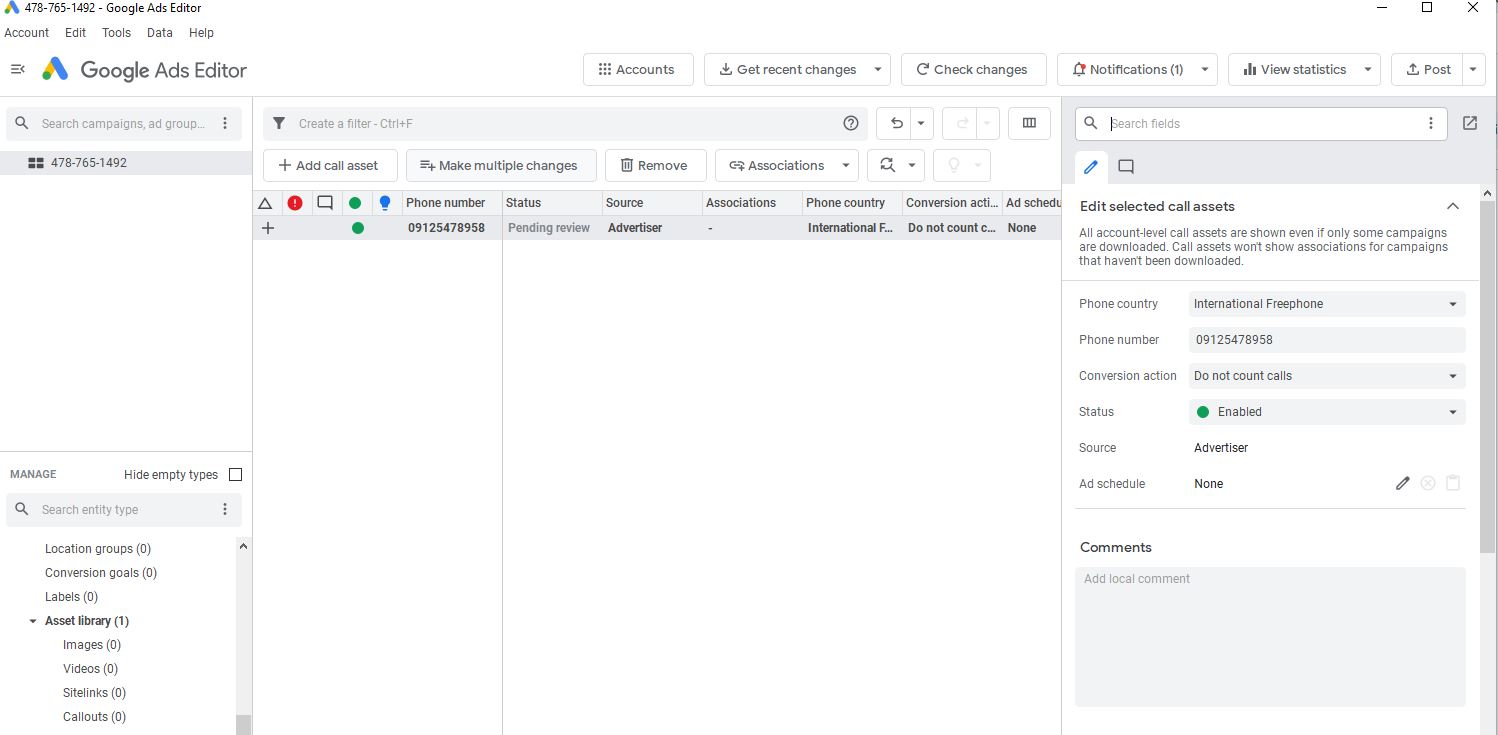Expand Notifications dropdown arrow
Screen dimensions: 1498x735
pyautogui.click(x=1205, y=70)
